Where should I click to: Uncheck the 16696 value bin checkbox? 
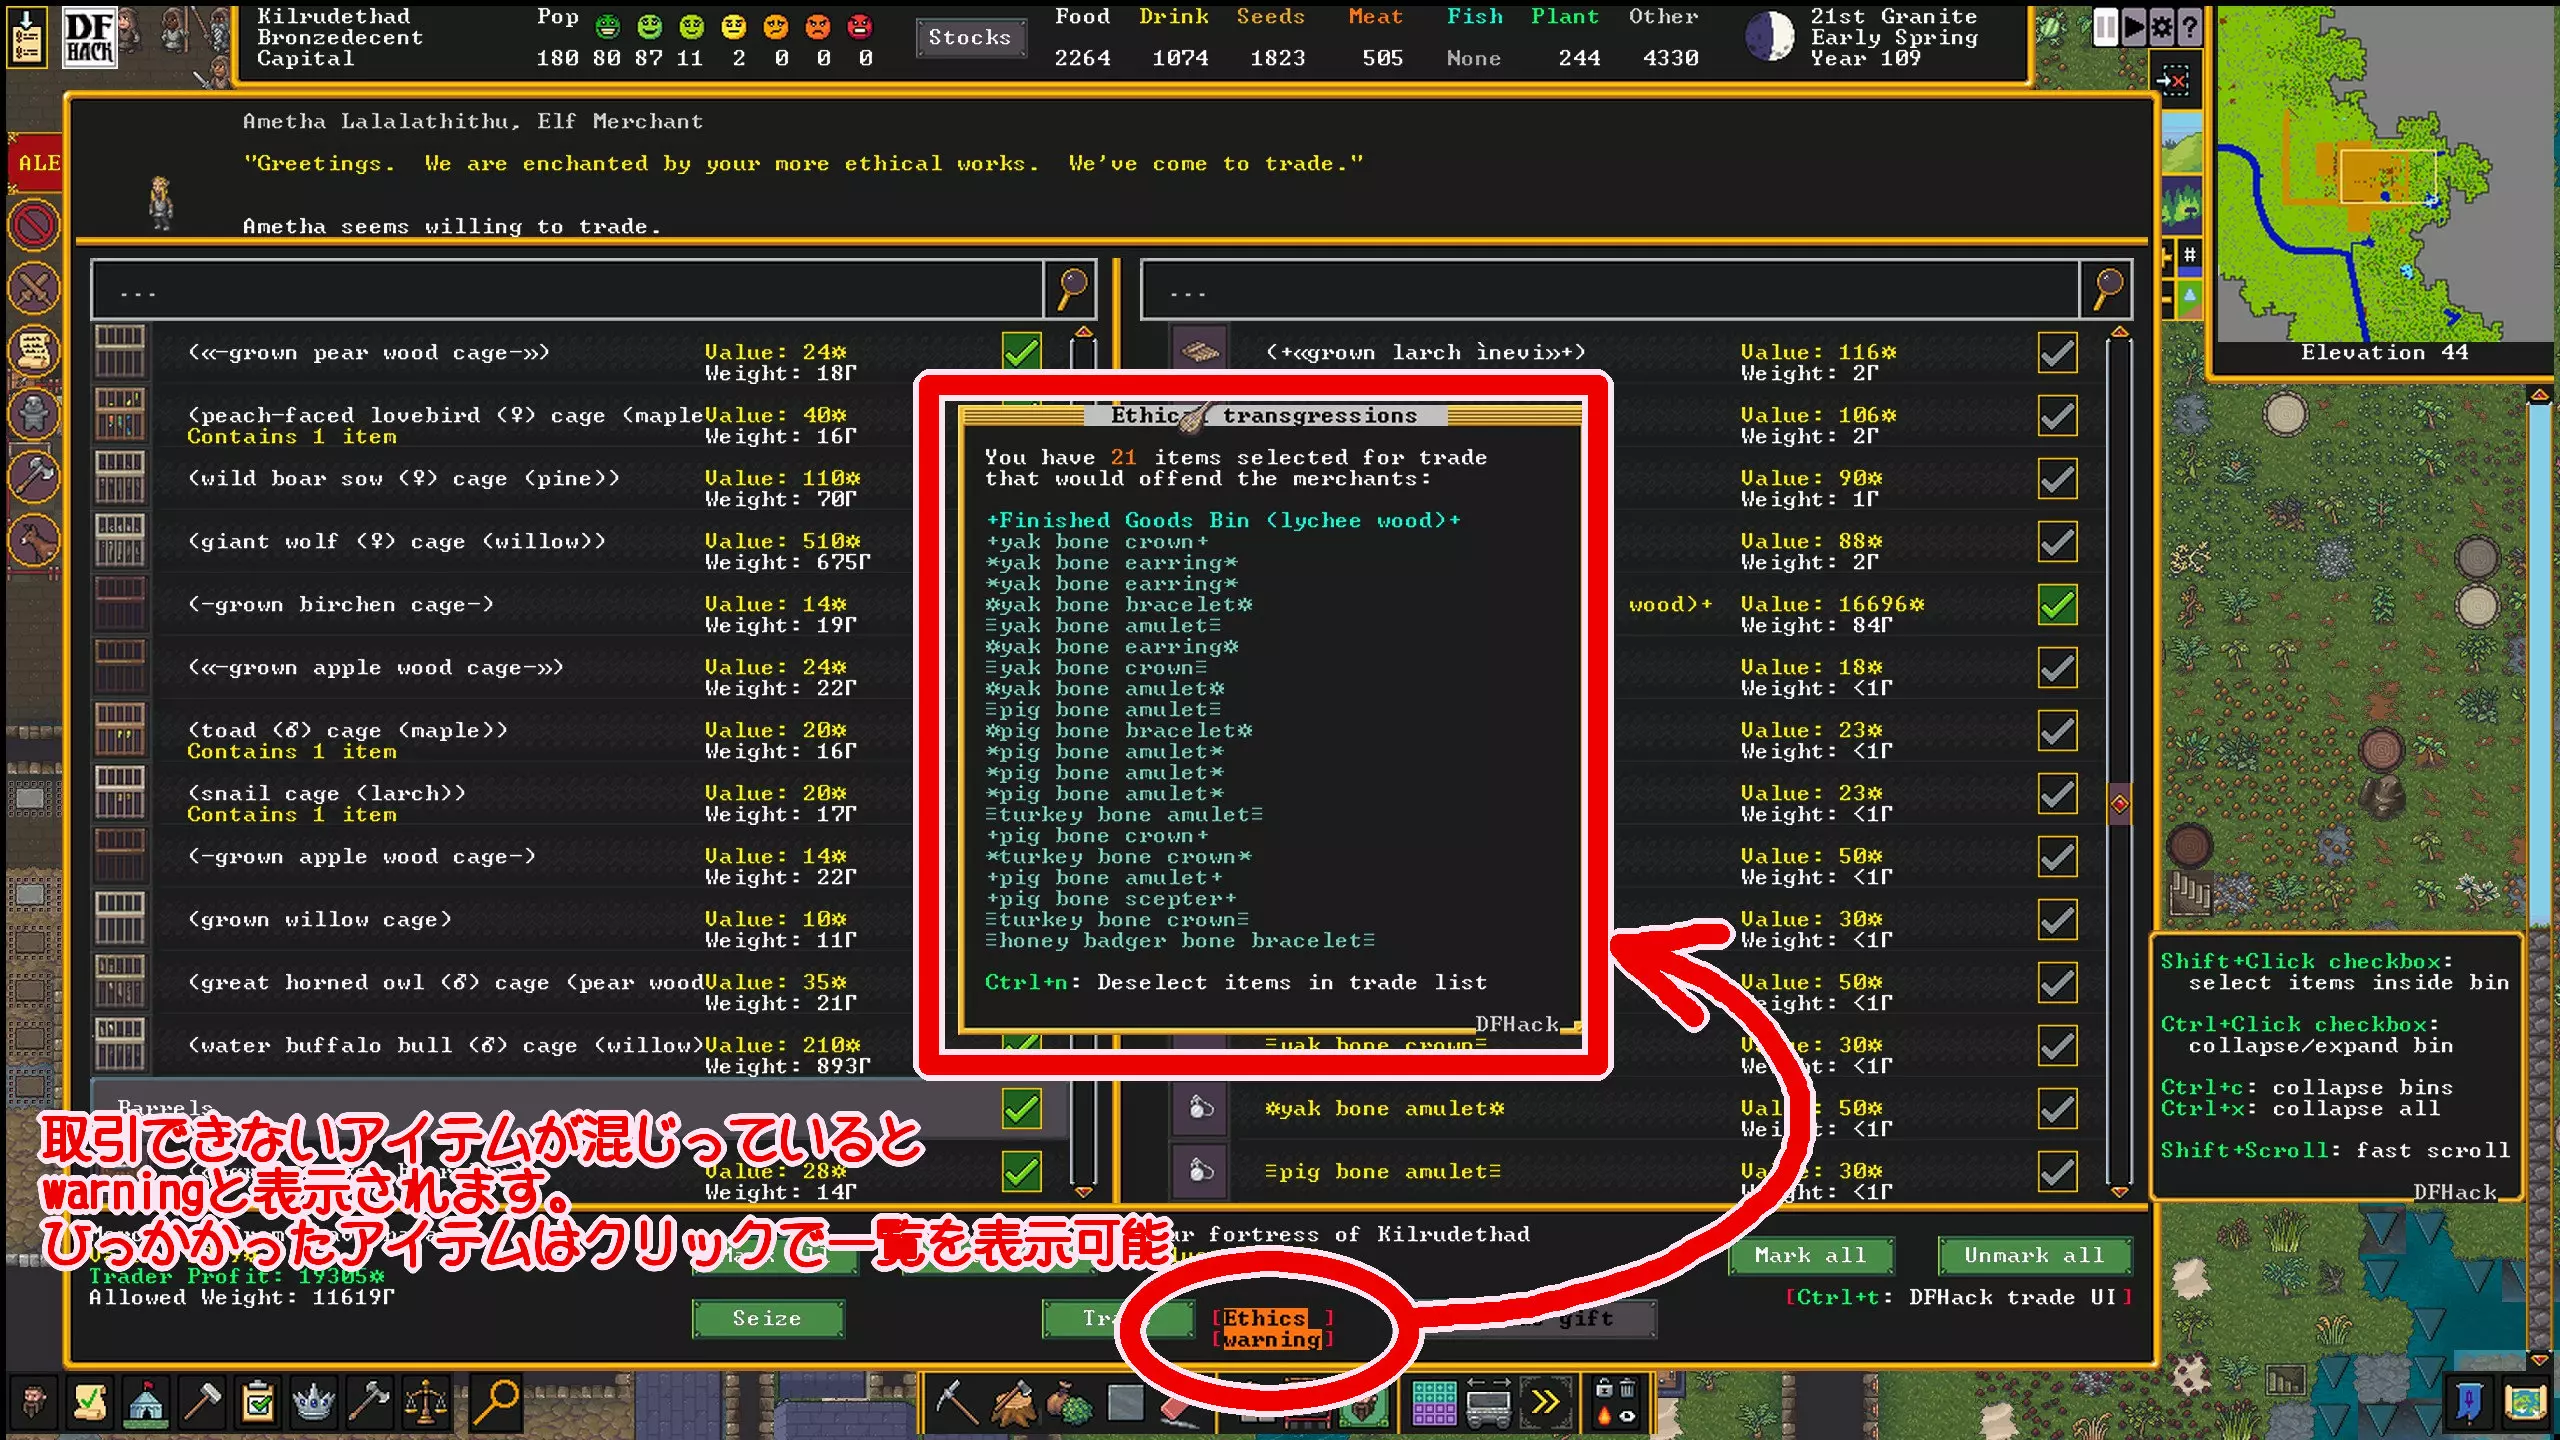(2057, 605)
